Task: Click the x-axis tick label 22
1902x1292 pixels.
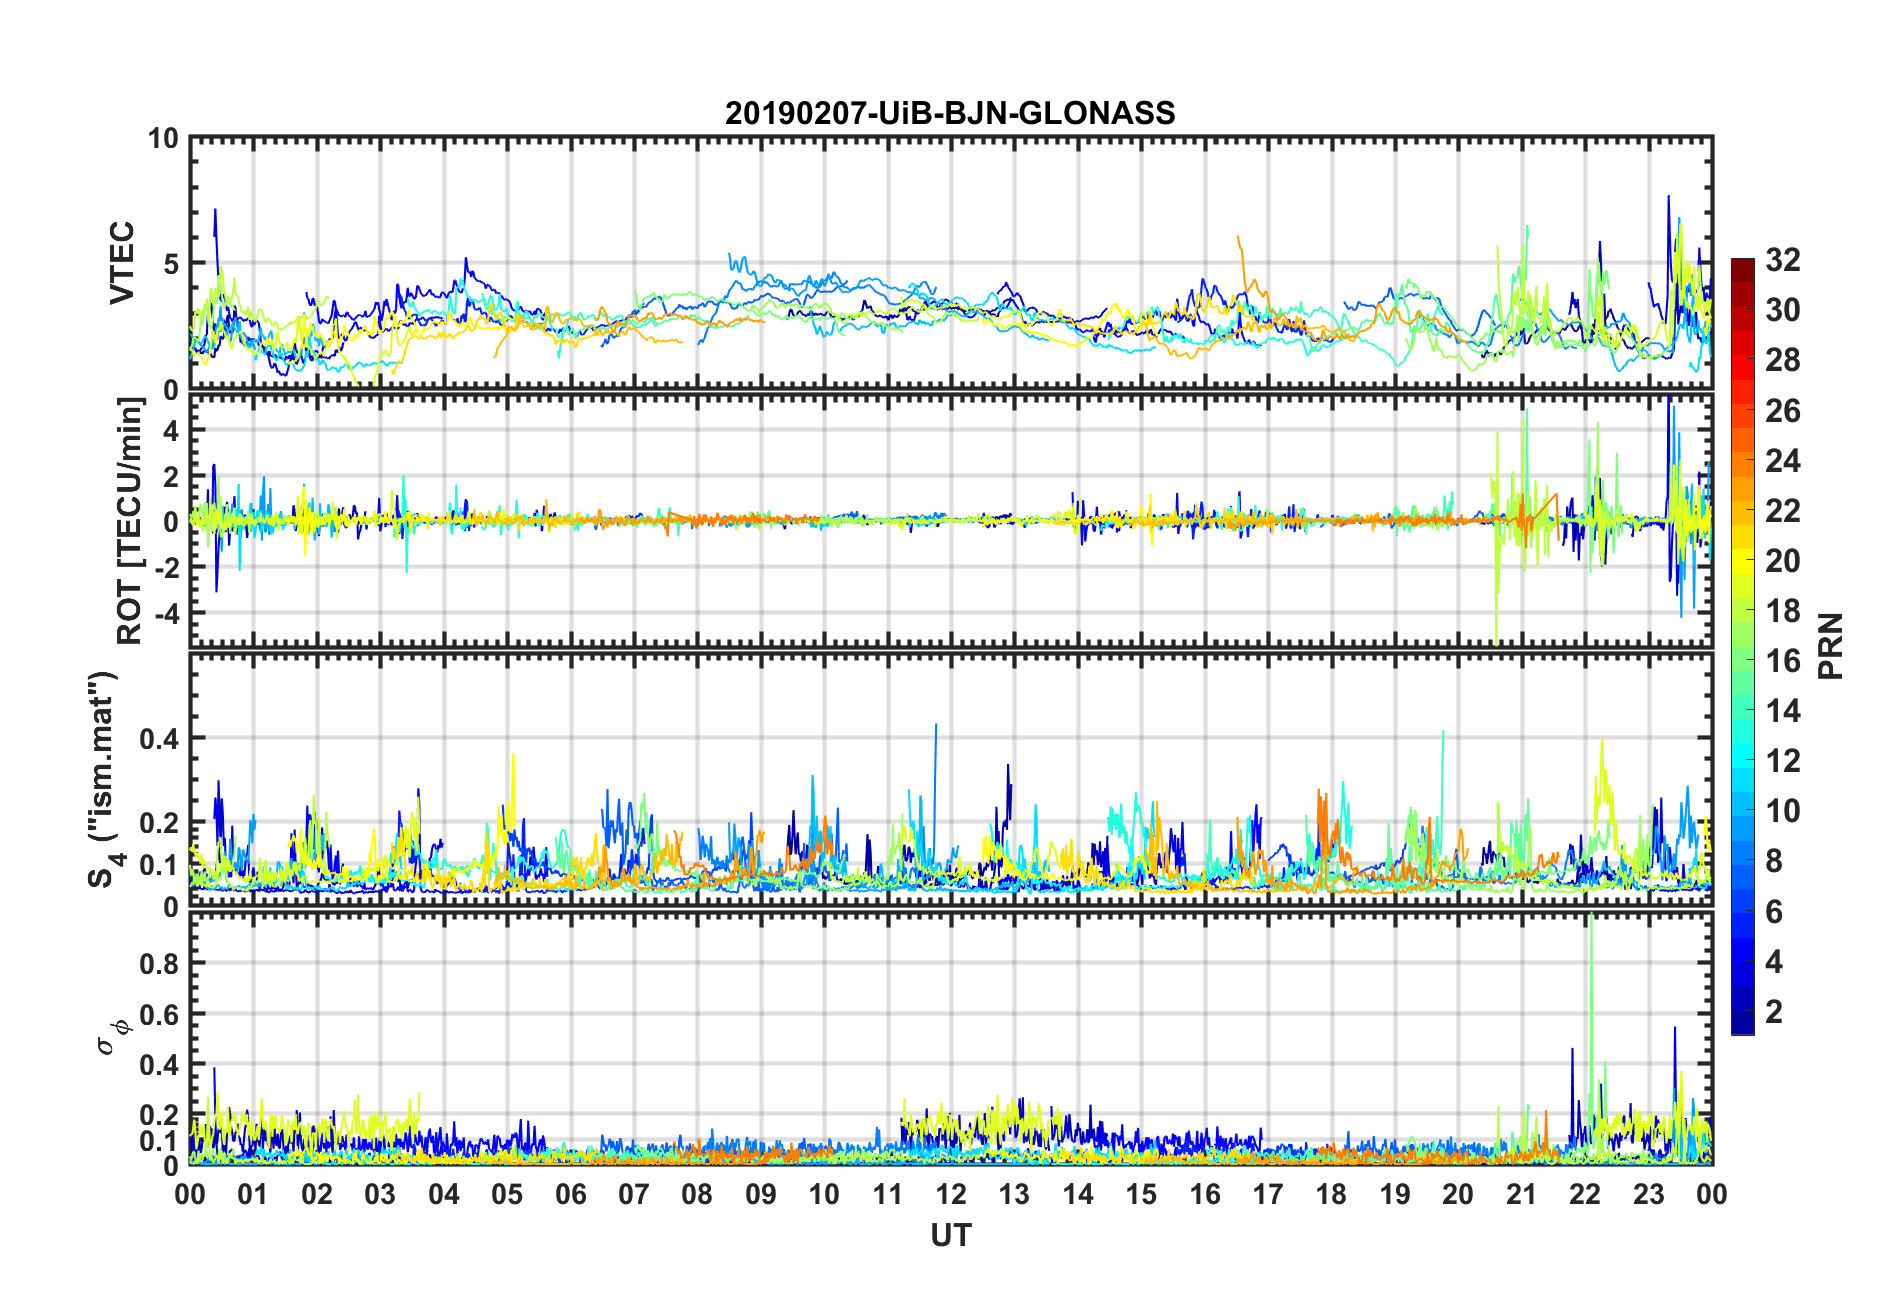Action: click(x=1585, y=1194)
